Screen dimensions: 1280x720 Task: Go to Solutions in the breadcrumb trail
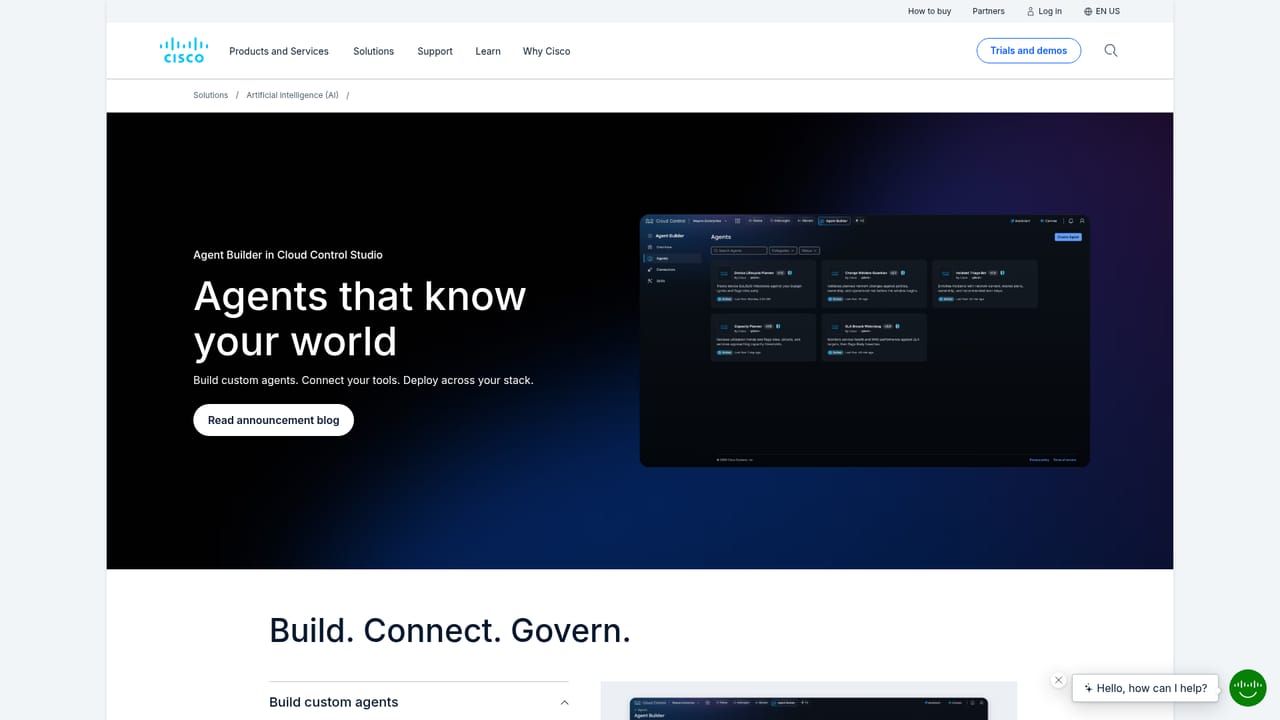(x=210, y=95)
